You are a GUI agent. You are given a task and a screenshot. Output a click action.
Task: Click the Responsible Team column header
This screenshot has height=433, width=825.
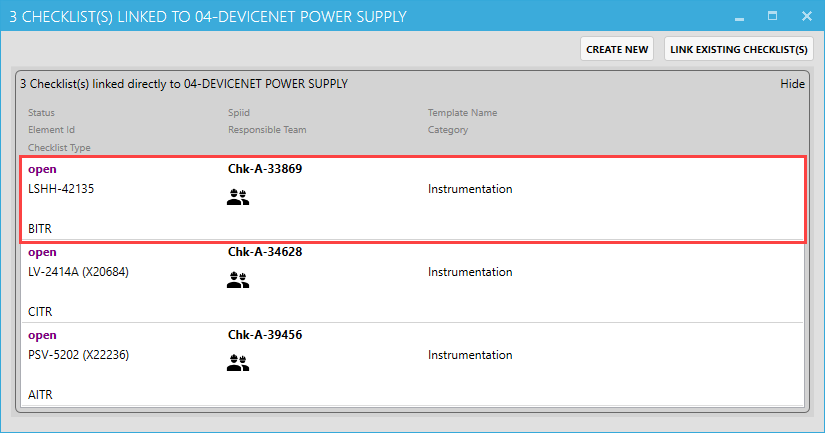pyautogui.click(x=267, y=130)
